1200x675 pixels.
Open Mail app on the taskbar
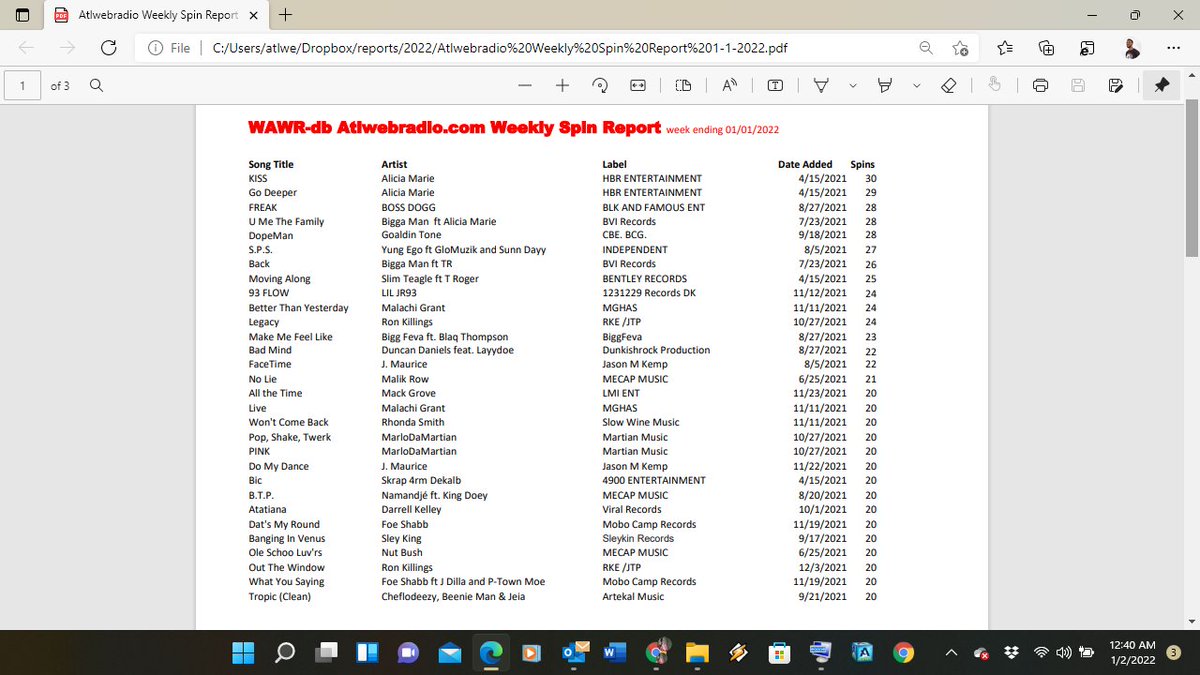click(450, 653)
